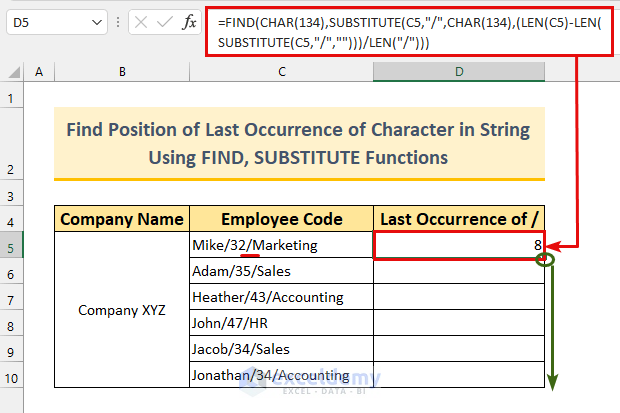Screen dimensions: 620x413
Task: Select row 10 header
Action: [11, 375]
